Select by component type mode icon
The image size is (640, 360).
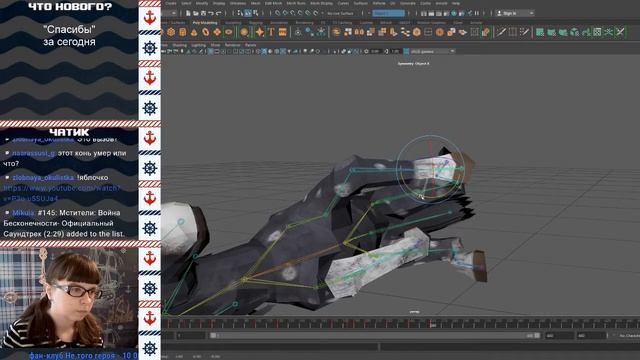(256, 13)
